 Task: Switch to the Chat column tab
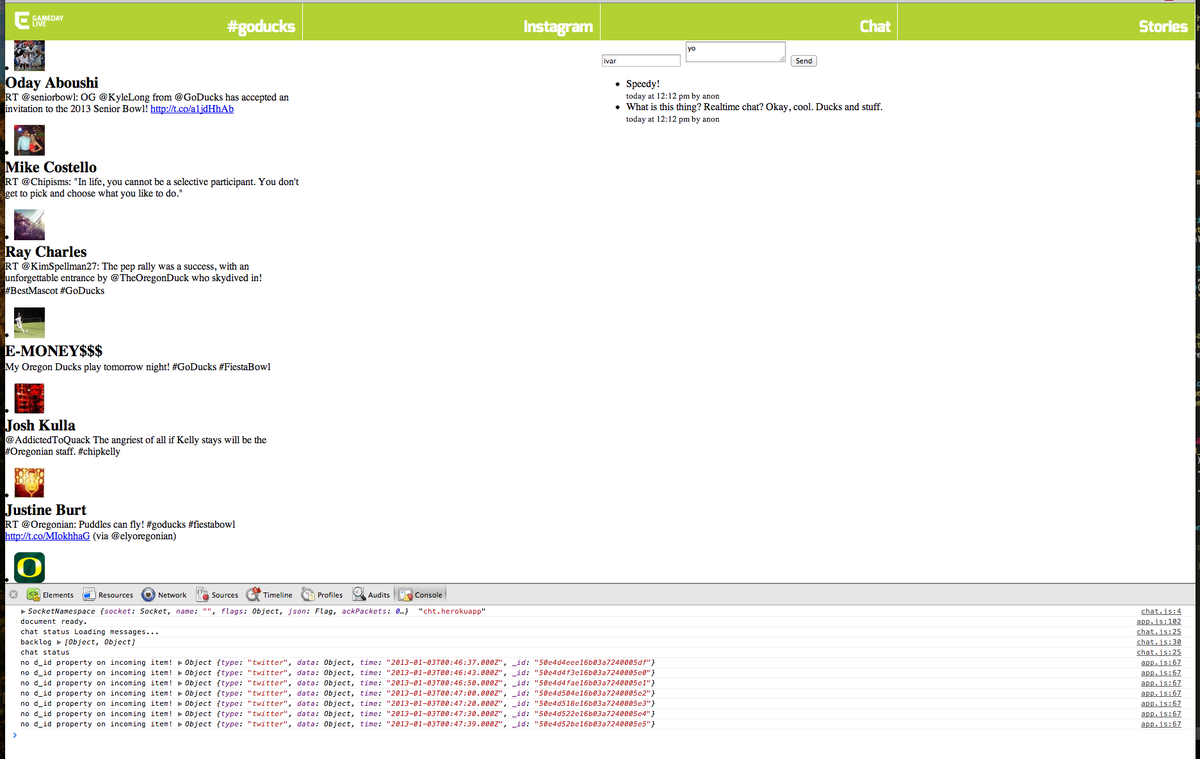(874, 27)
